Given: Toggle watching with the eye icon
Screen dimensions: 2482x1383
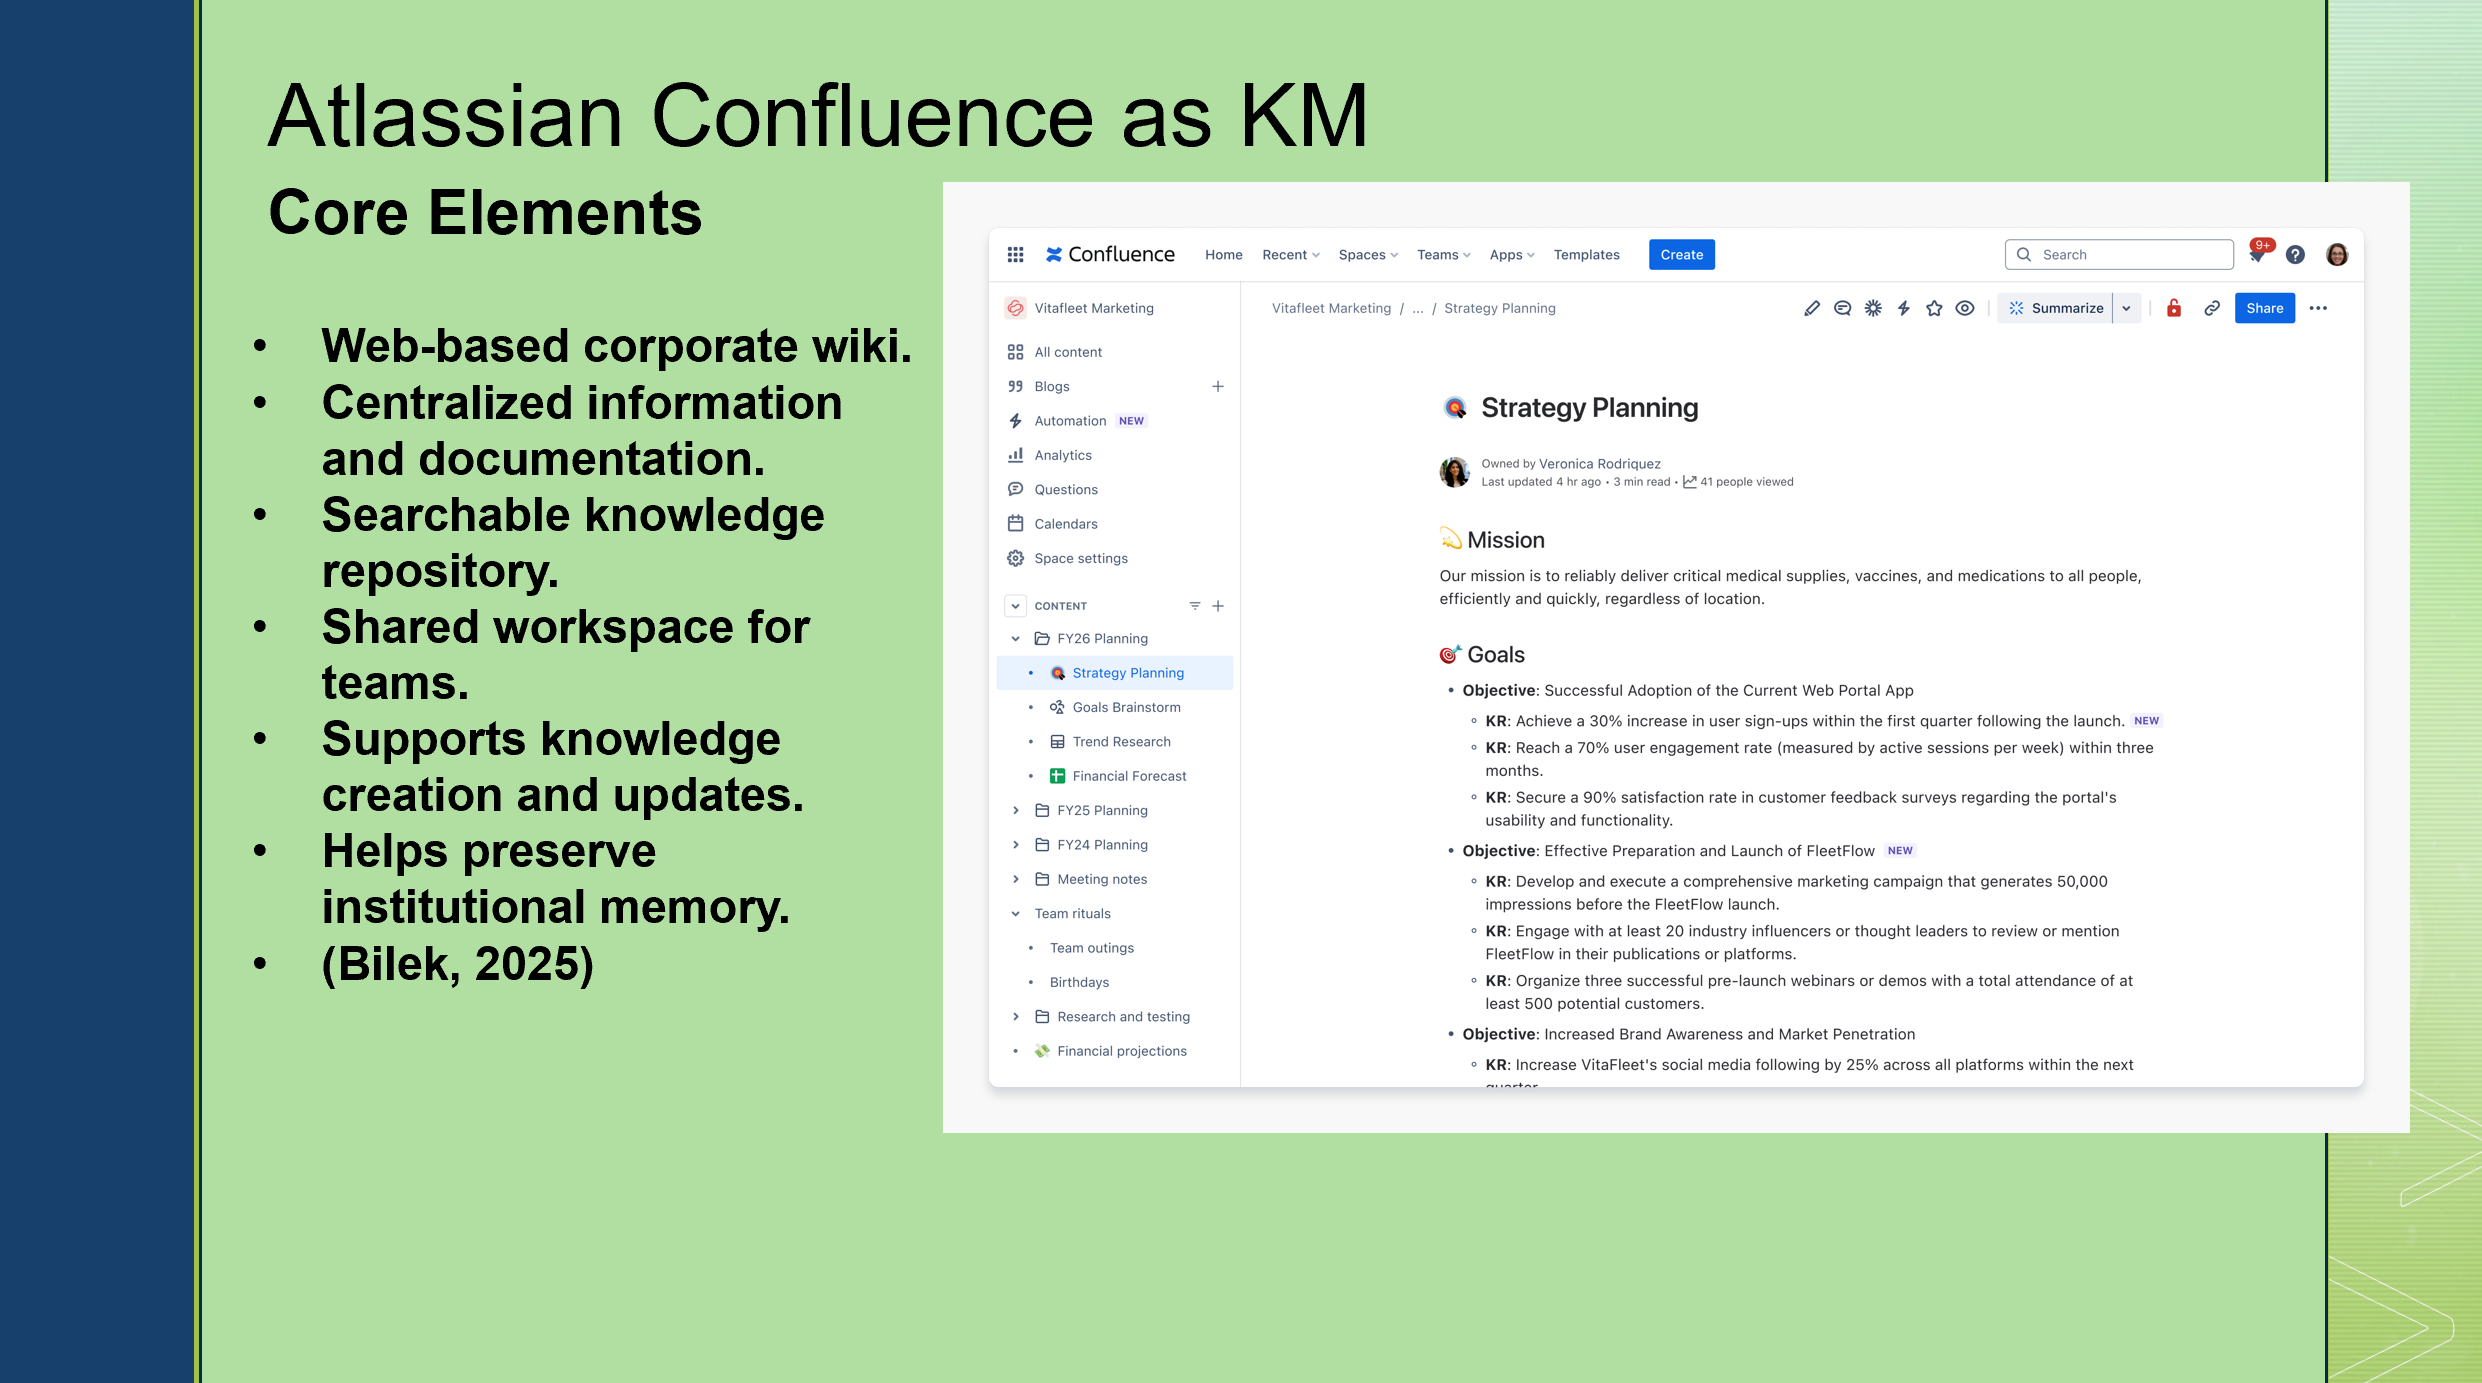Looking at the screenshot, I should coord(1965,308).
